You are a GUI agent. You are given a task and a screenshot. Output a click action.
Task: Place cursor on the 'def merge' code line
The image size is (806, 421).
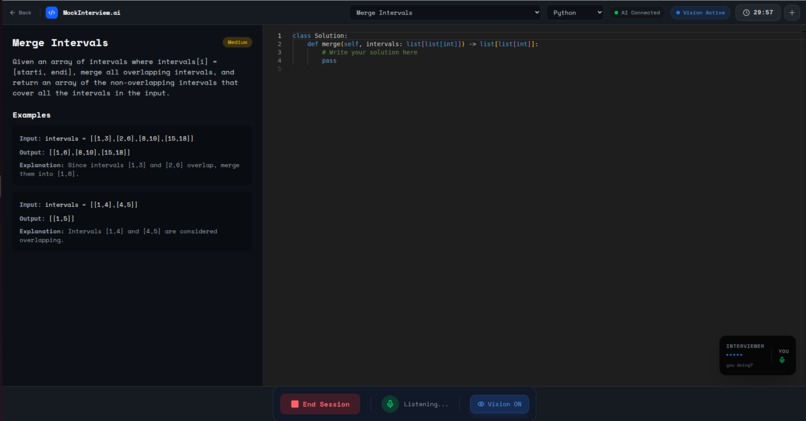pos(422,44)
